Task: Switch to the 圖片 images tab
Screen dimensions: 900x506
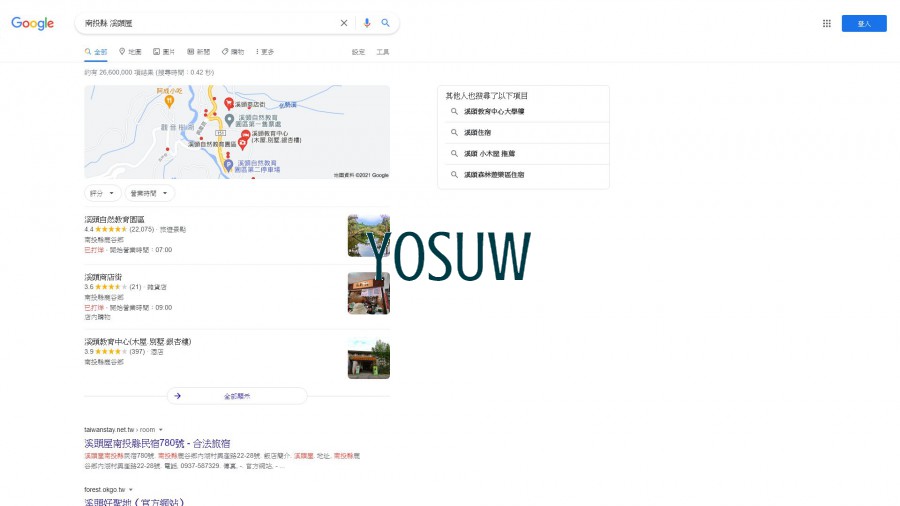Action: tap(164, 52)
